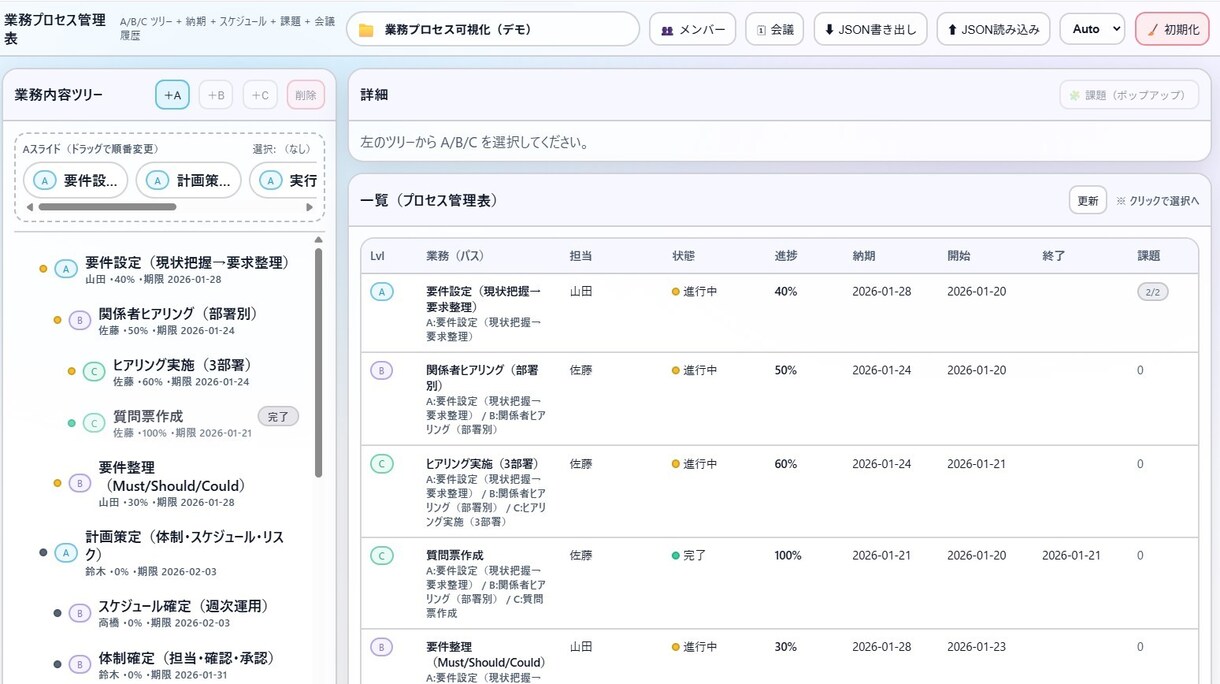Click the 状態 column header

click(684, 256)
